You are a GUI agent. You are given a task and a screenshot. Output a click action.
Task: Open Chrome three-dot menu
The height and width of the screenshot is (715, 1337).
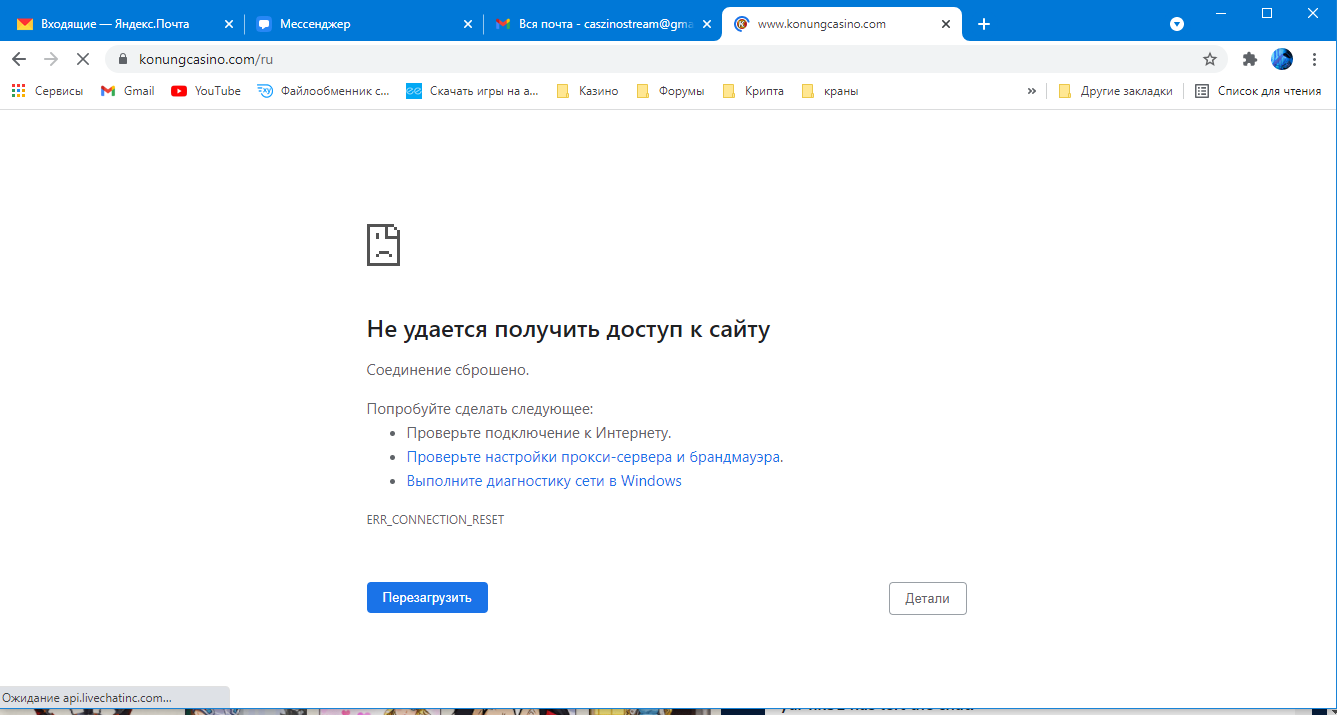pos(1314,59)
